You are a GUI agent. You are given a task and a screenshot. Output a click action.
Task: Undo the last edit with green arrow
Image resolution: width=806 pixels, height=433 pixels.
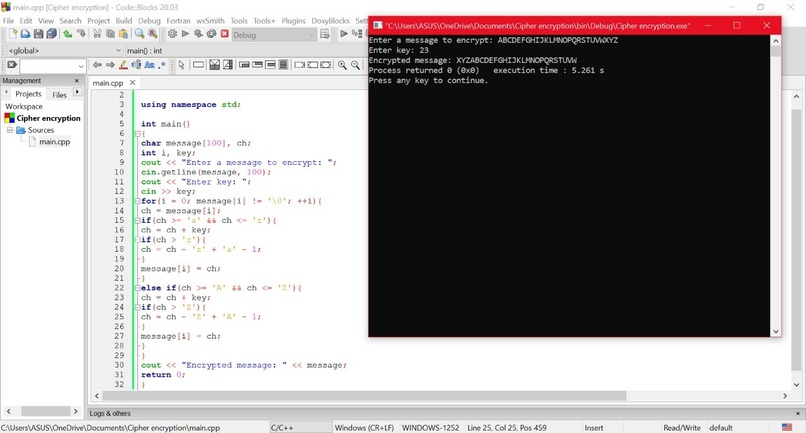pos(68,34)
